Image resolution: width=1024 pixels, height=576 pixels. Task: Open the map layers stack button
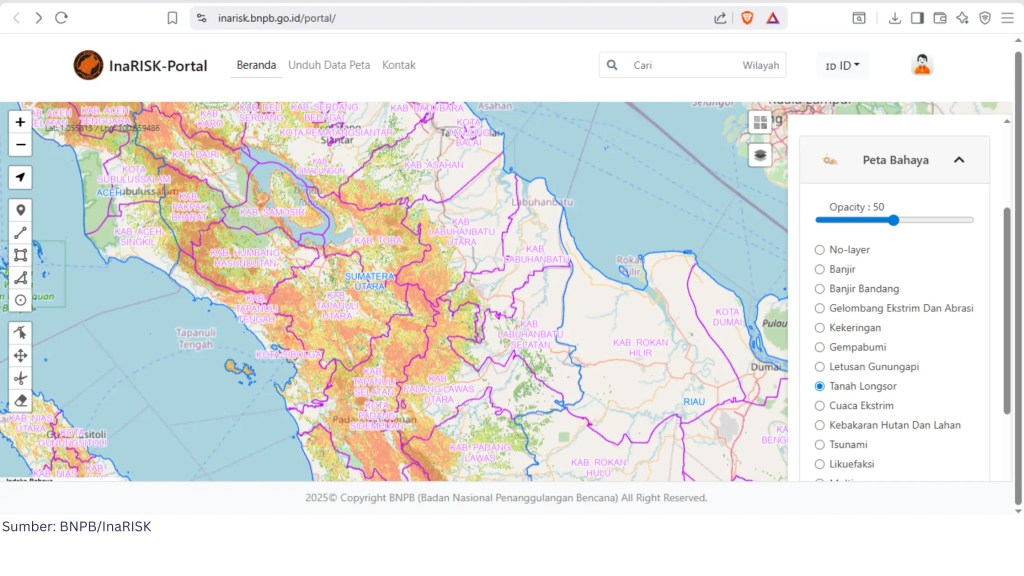pyautogui.click(x=760, y=155)
